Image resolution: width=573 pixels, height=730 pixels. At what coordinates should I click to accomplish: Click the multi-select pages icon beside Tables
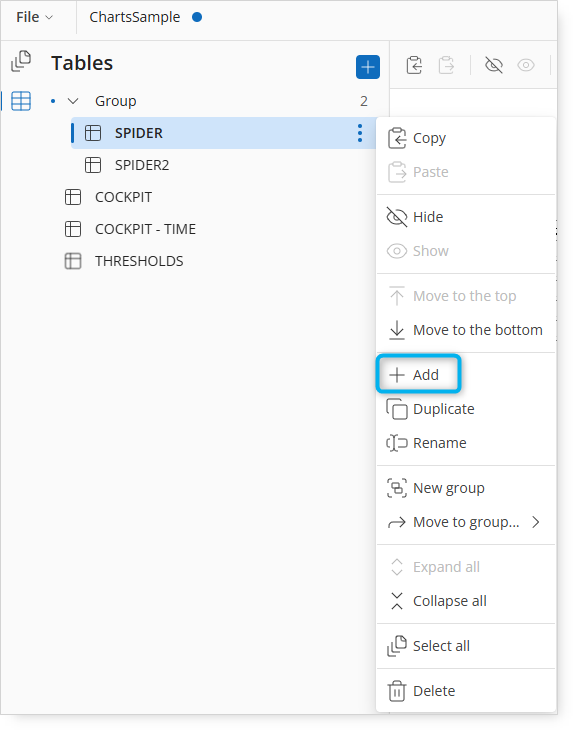tap(21, 61)
